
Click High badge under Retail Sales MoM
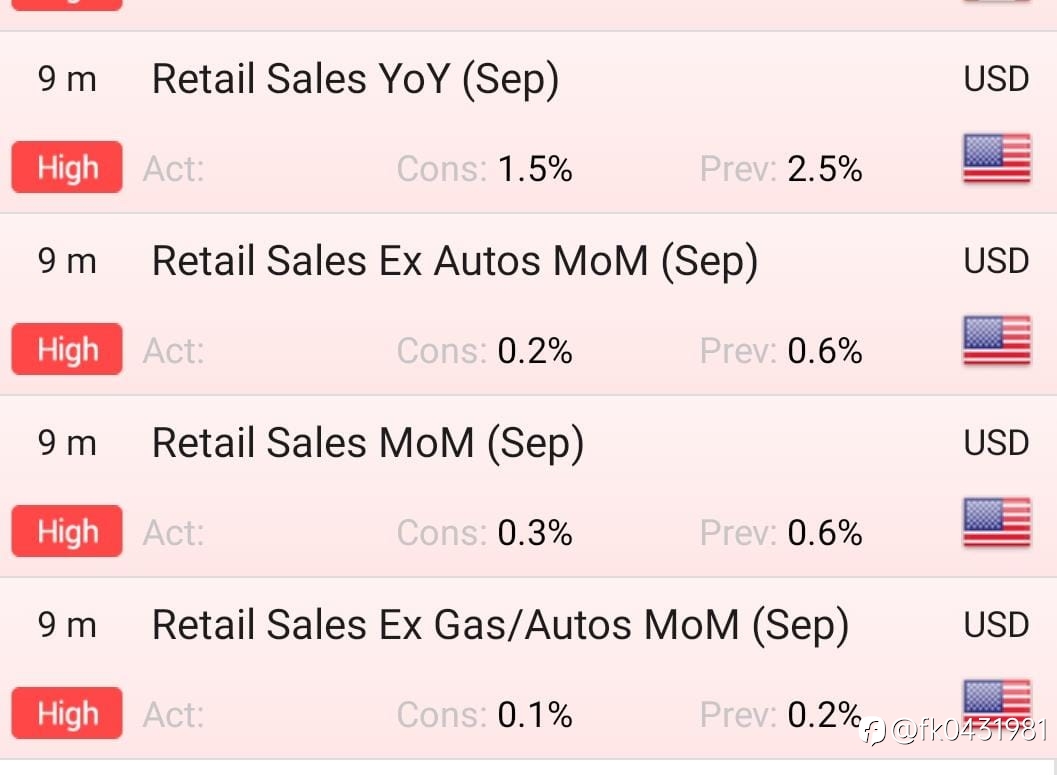(67, 531)
